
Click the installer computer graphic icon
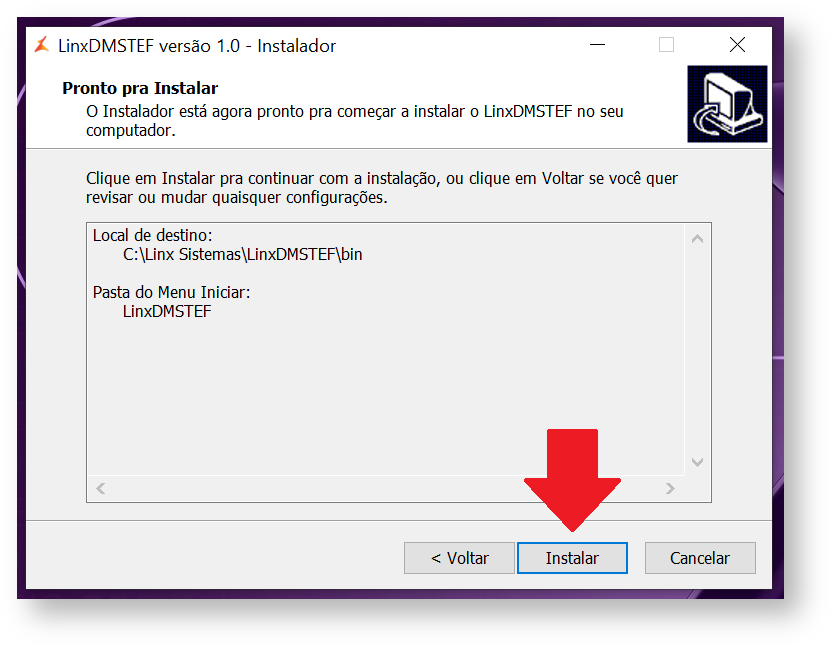pyautogui.click(x=727, y=103)
